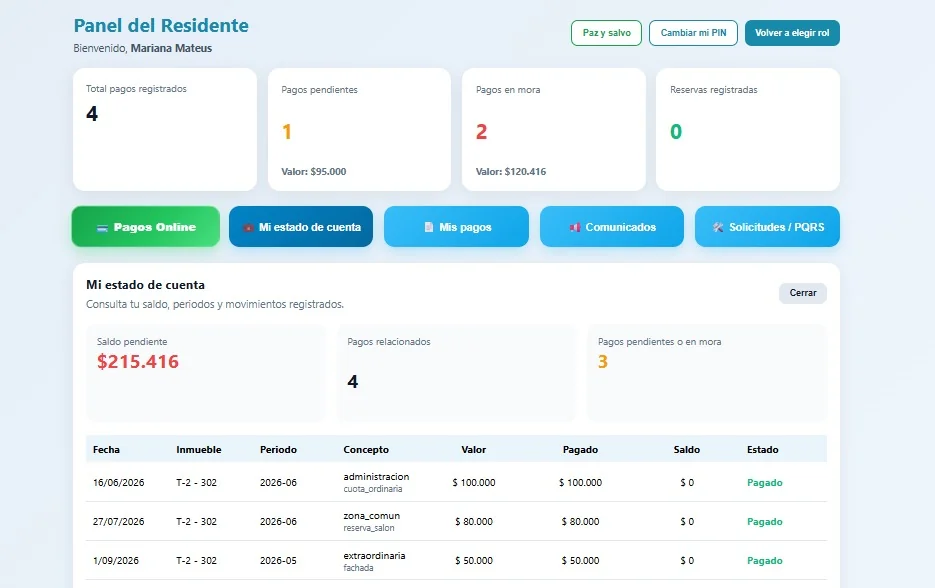Click T-2 - 302 in the 16/06/2026 row

pos(196,482)
